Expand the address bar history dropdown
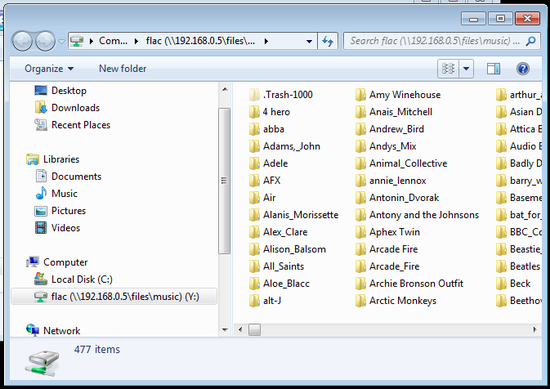 (309, 41)
